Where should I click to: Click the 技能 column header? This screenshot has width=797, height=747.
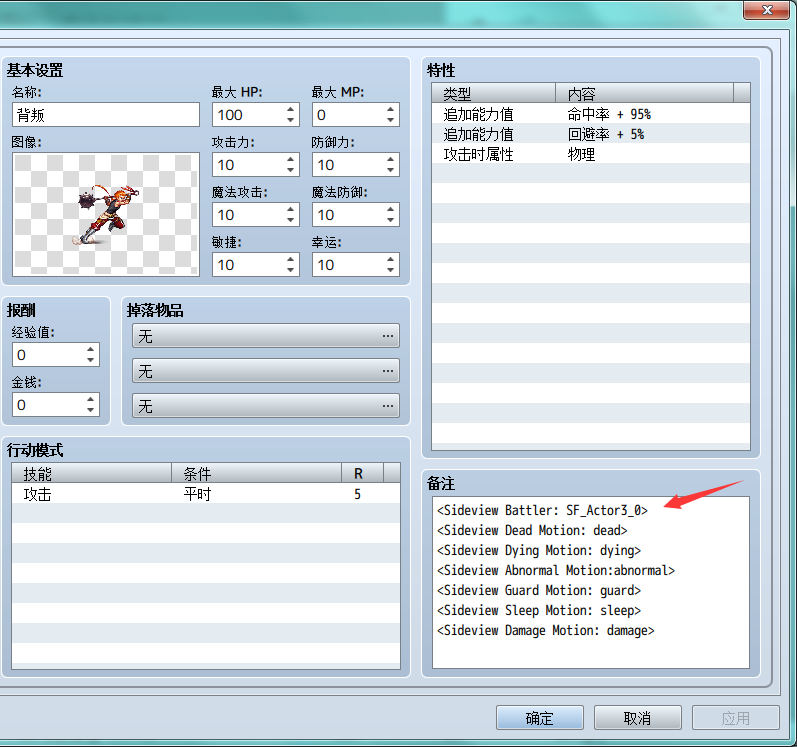(x=91, y=474)
